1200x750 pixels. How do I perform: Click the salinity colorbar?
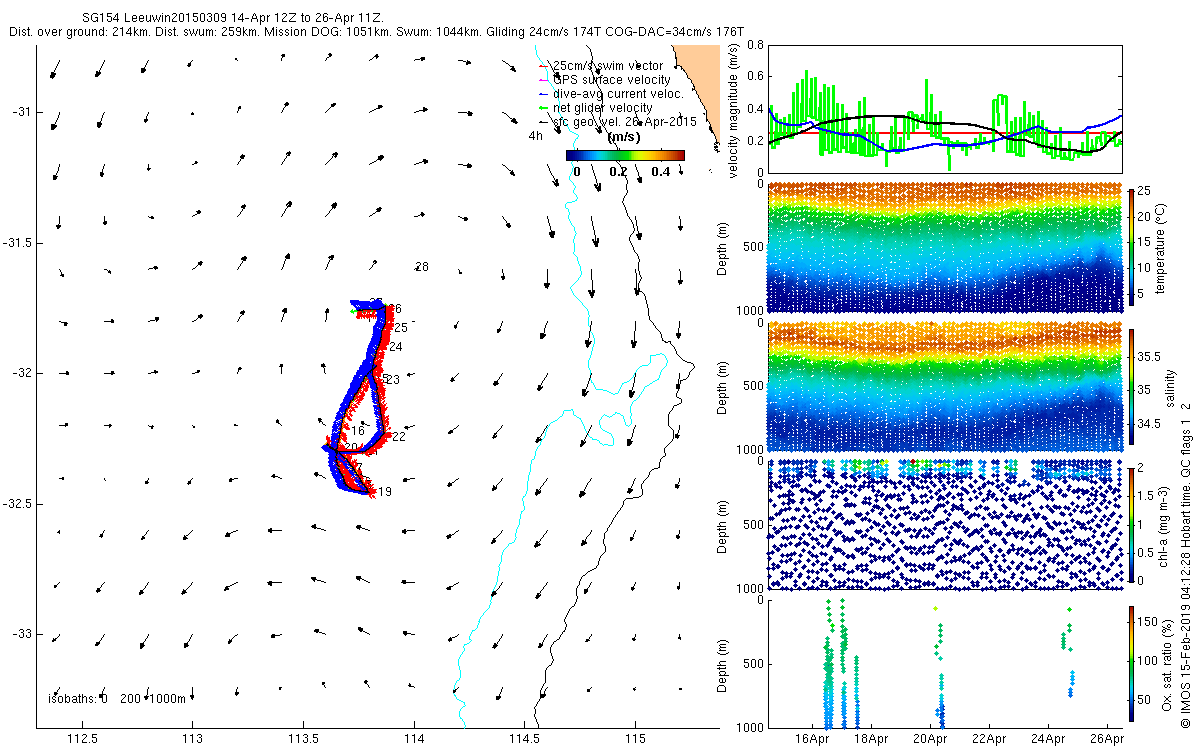1132,388
